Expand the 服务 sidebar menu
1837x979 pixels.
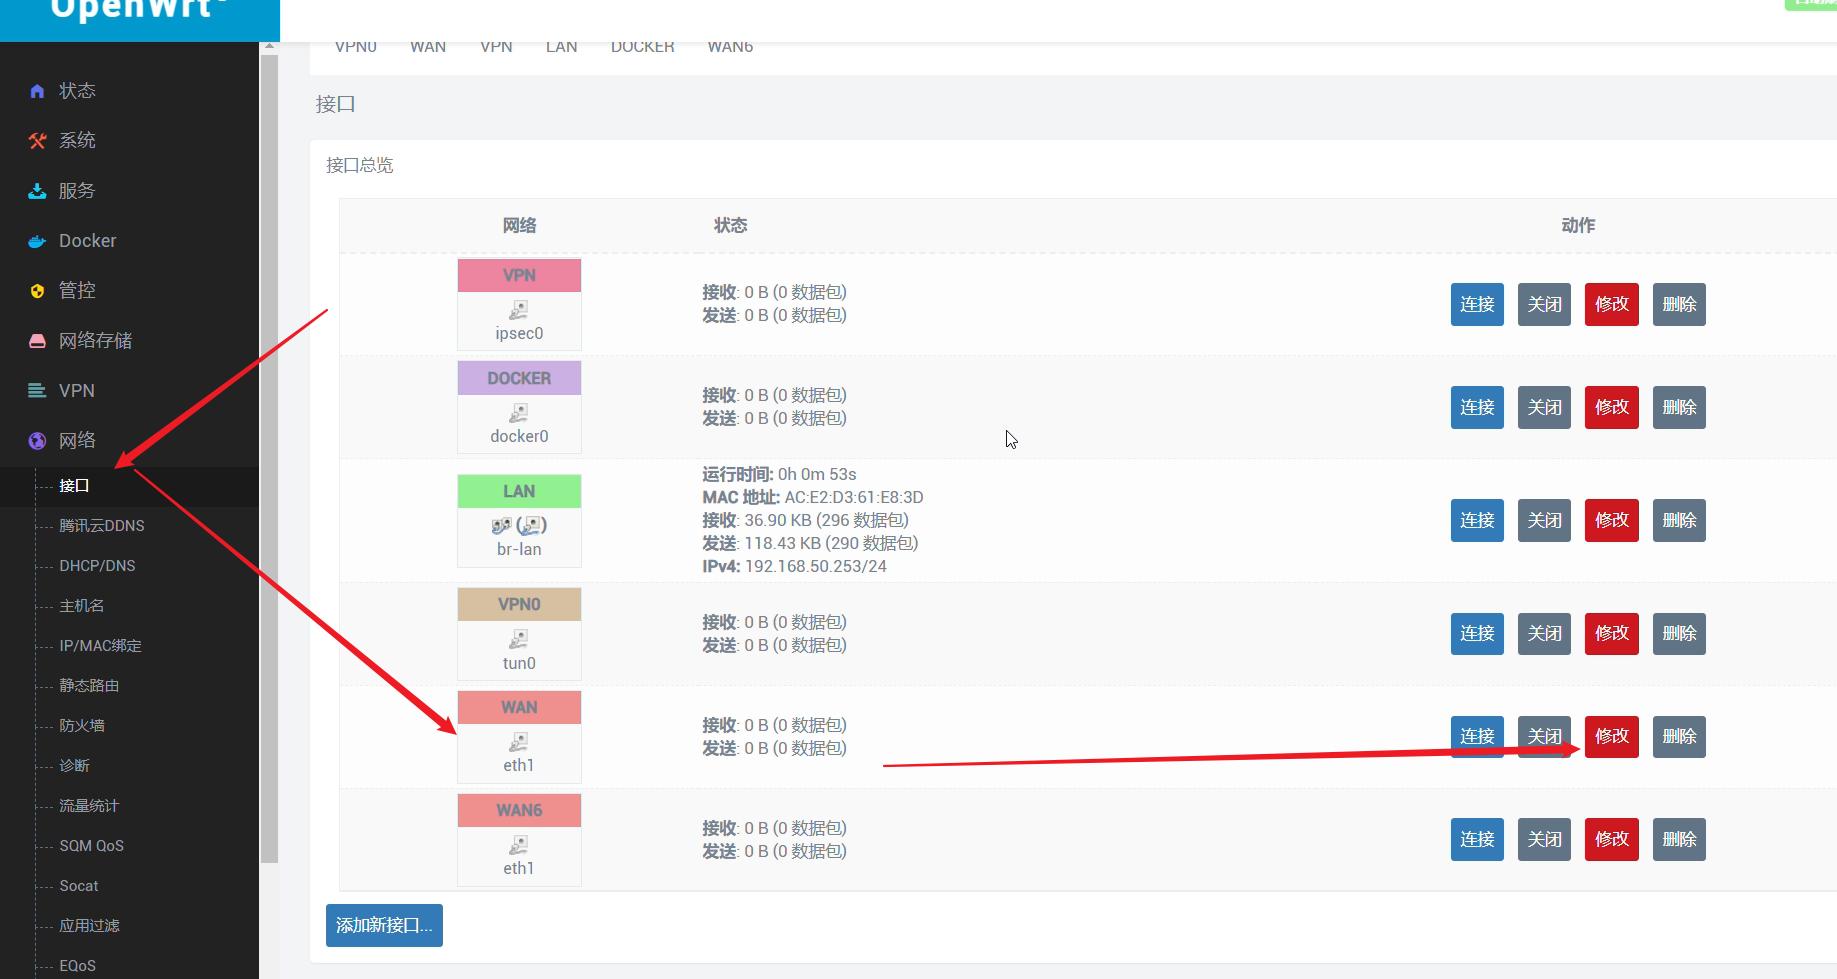coord(77,191)
